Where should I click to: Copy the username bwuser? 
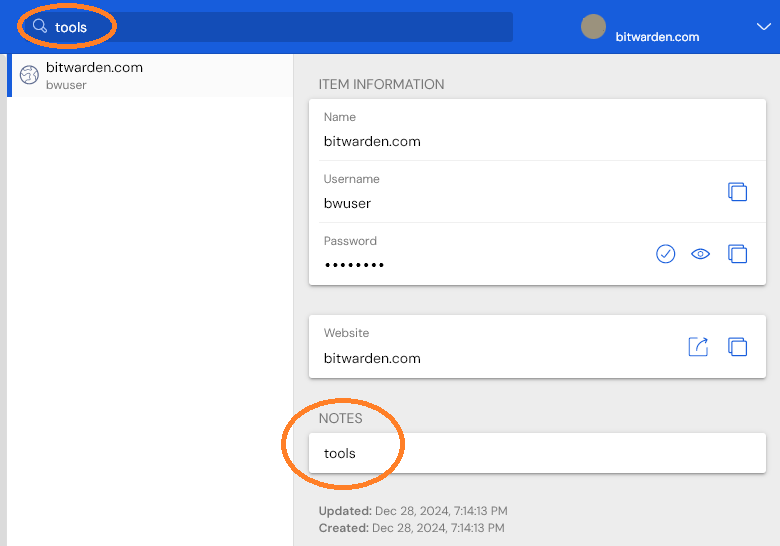pyautogui.click(x=737, y=191)
